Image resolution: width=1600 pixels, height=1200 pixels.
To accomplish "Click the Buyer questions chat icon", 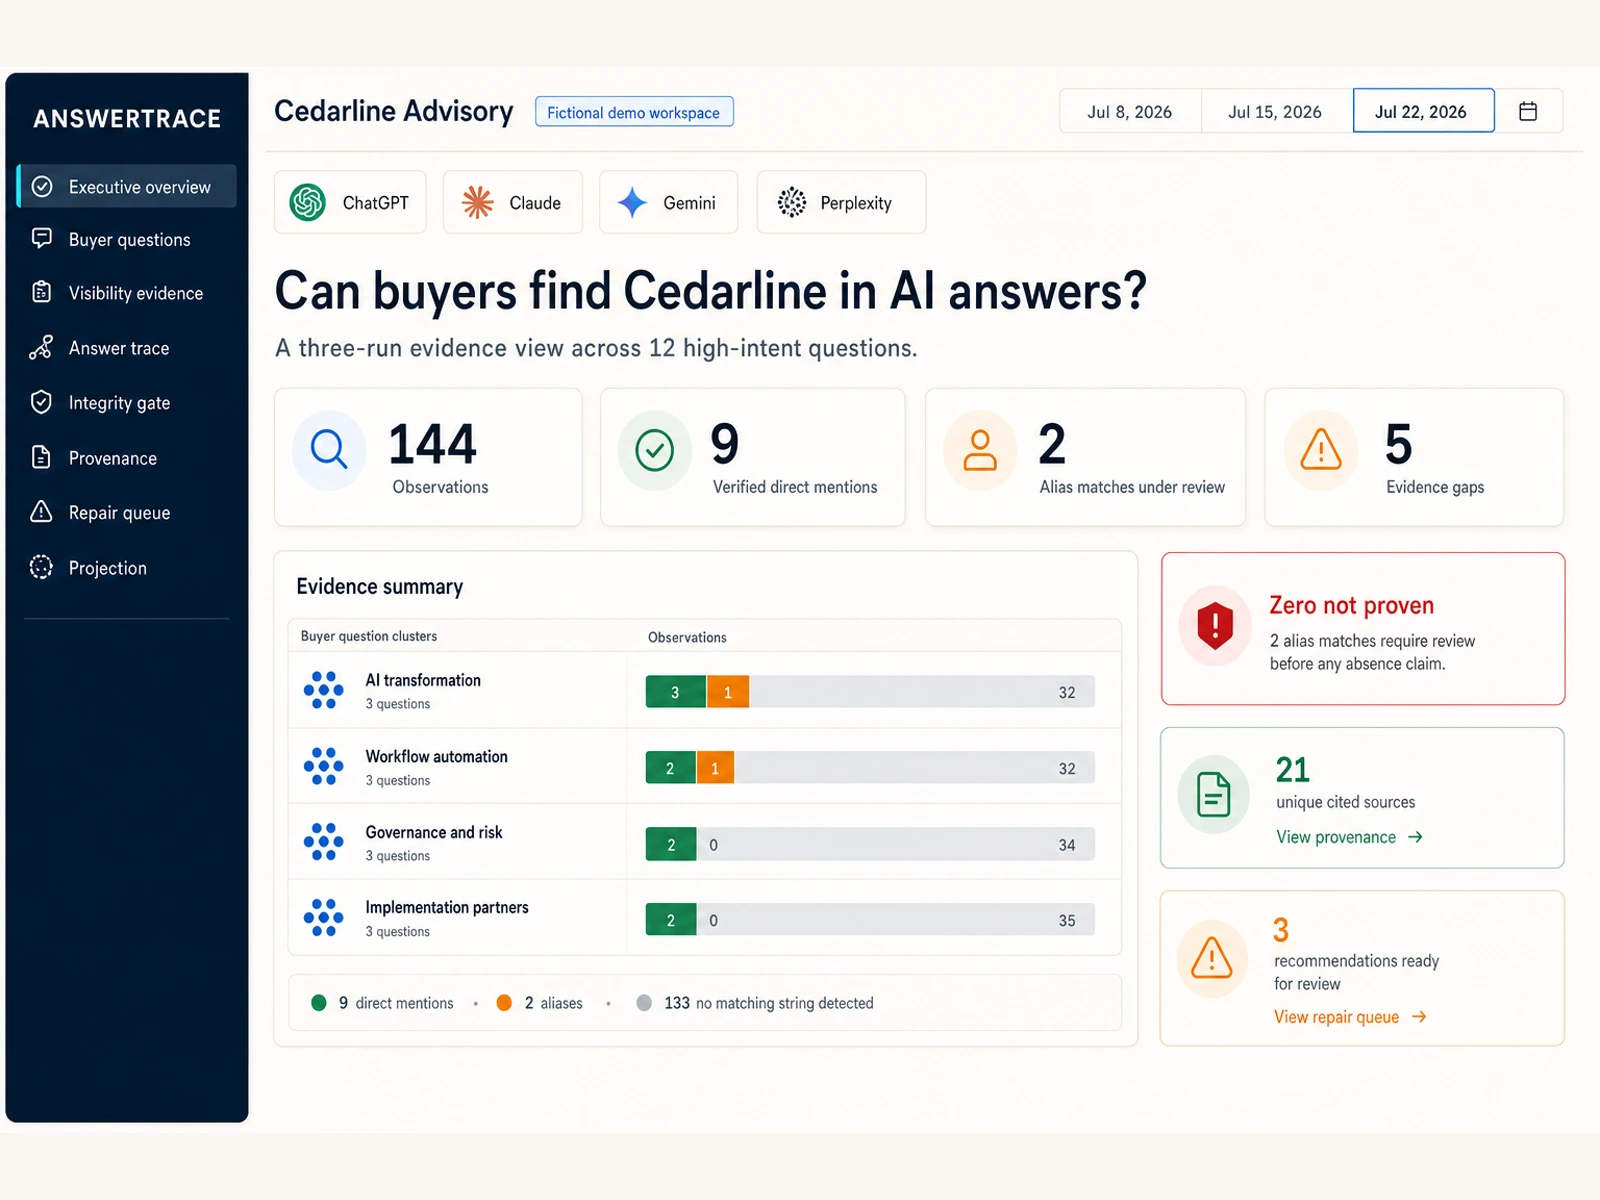I will (x=42, y=238).
